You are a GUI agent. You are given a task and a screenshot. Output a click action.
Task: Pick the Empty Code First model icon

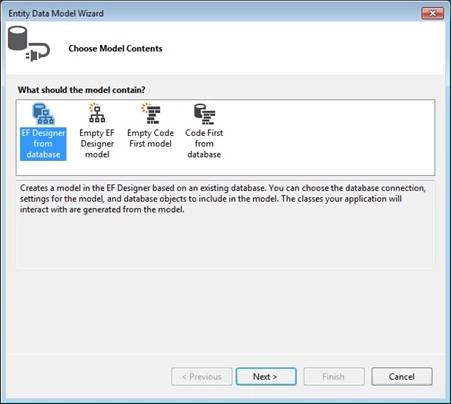tap(151, 113)
